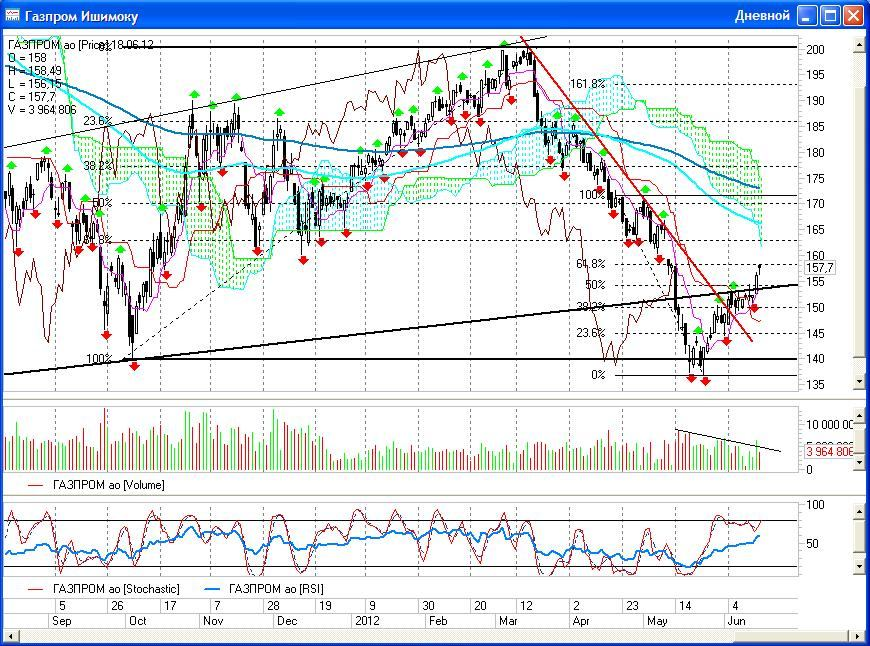Click the 0% Fibonacci level label
Screen dimensions: 870x646
tap(598, 375)
